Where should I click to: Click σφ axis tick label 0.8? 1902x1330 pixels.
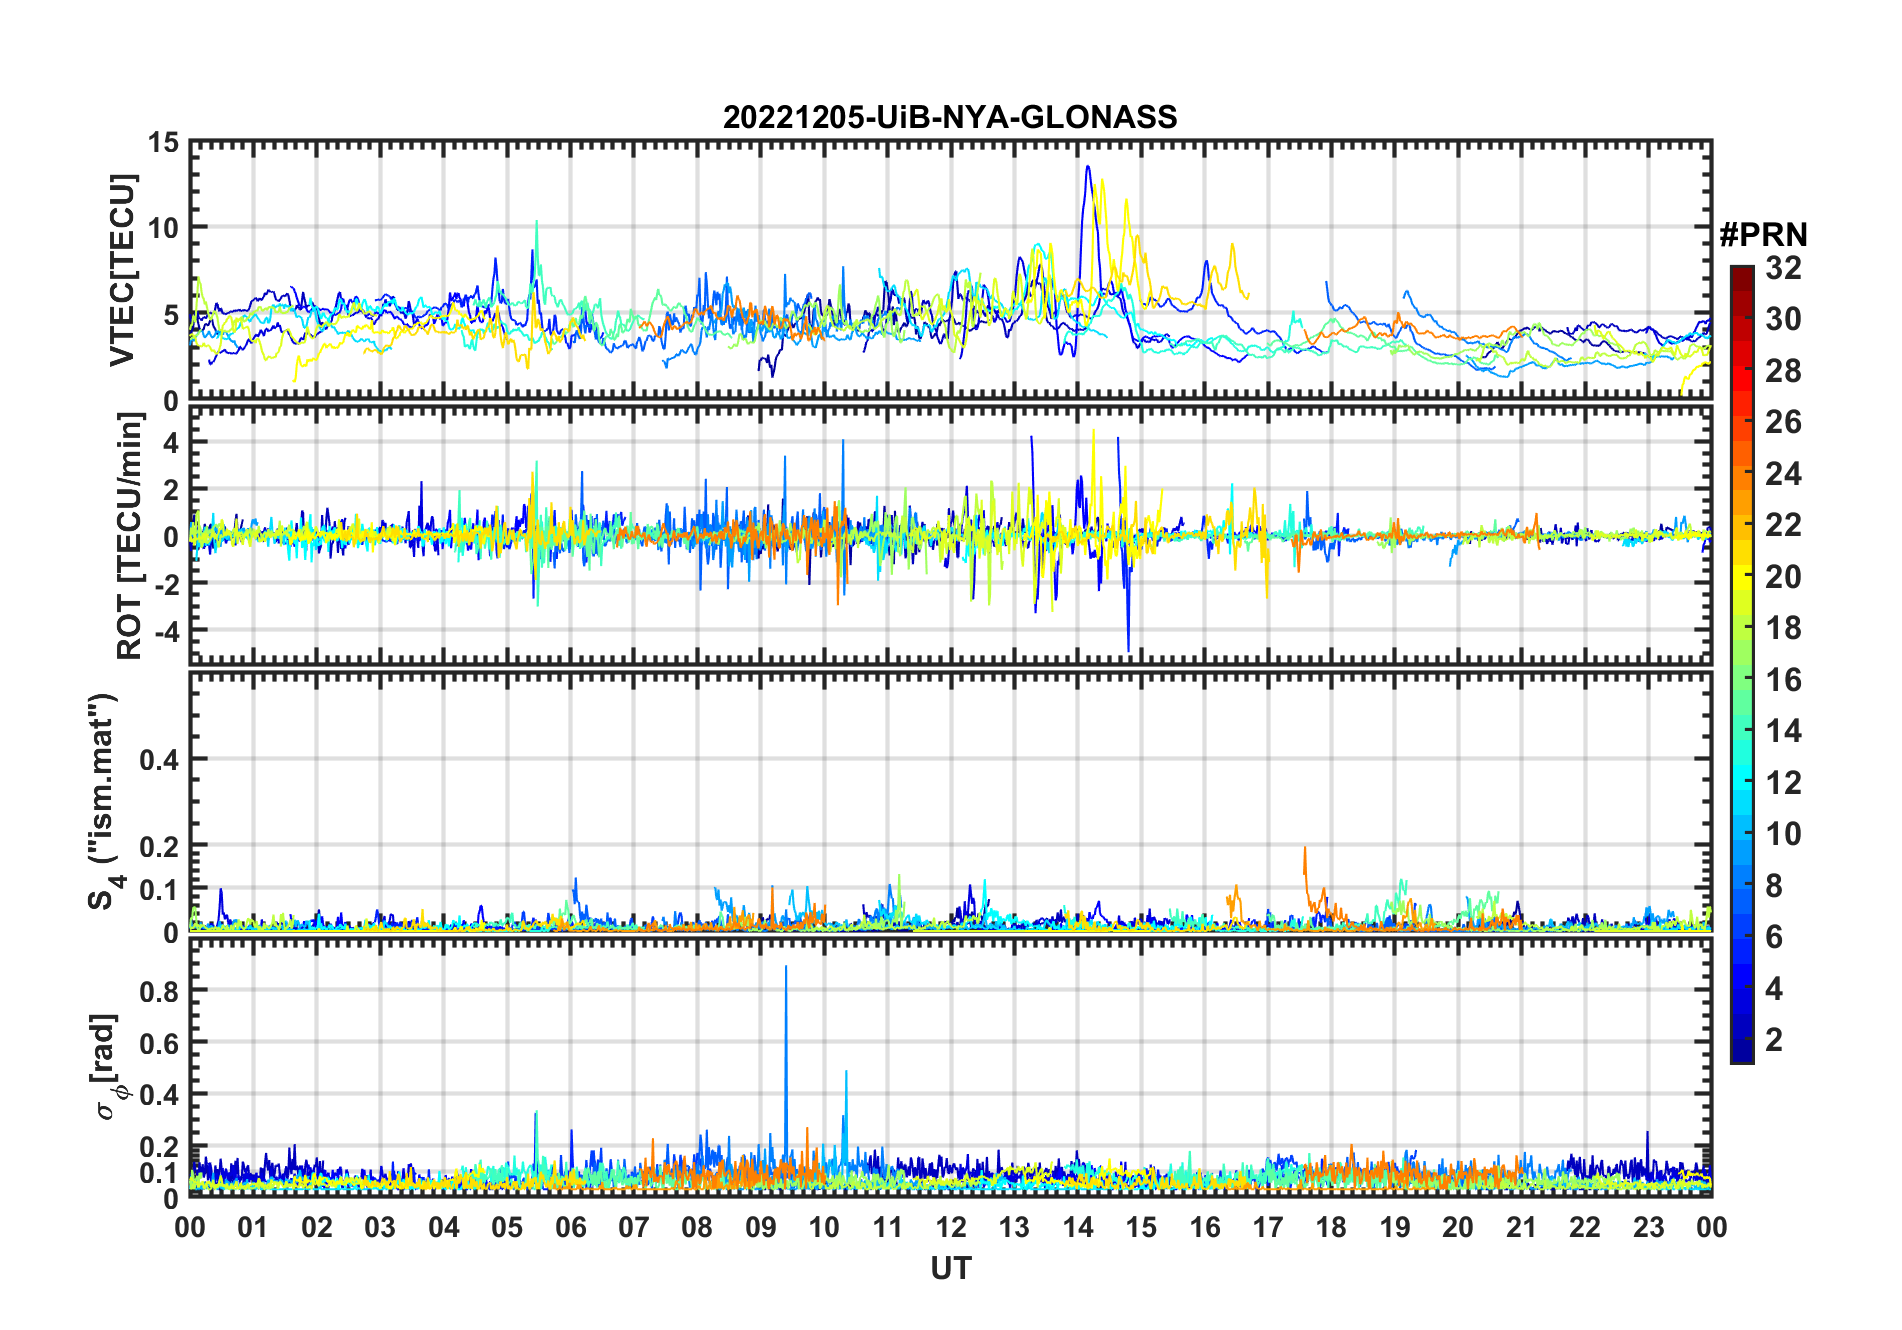click(x=160, y=991)
